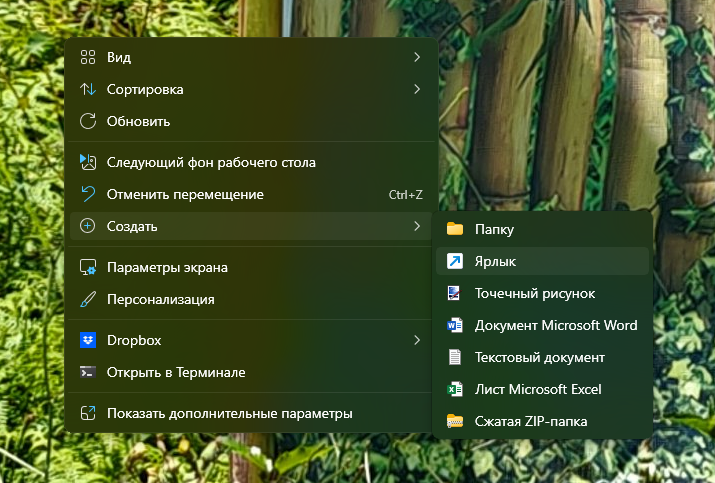Click the undo arrow icon beside Отменить перемещение
Screen dimensions: 715x483
coord(88,194)
